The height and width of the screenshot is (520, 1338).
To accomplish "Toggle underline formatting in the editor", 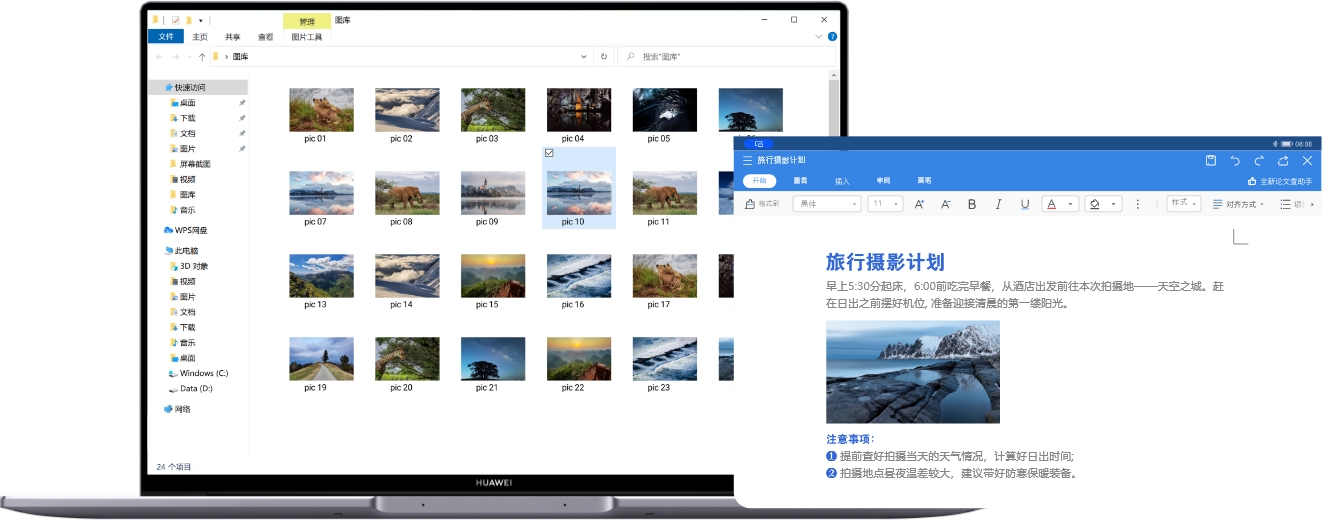I will 1025,204.
